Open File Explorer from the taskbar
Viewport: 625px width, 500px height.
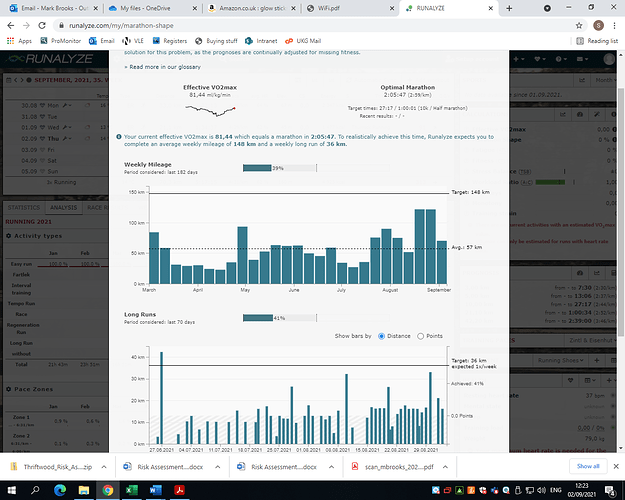pos(84,490)
